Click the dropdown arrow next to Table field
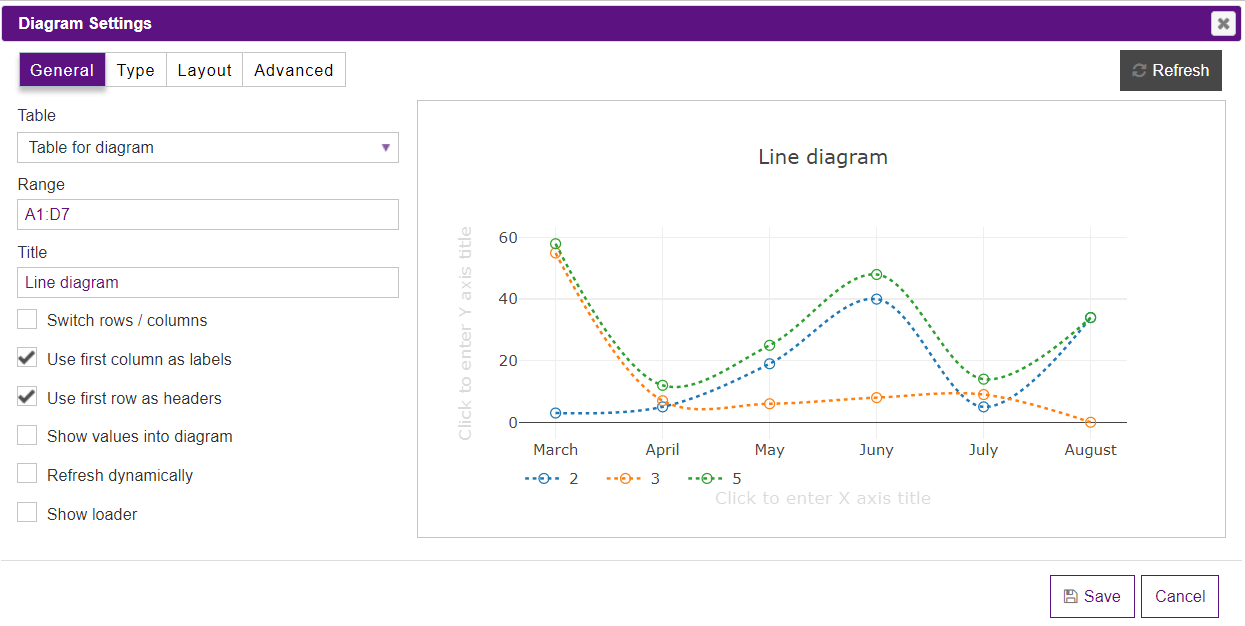The width and height of the screenshot is (1245, 626). coord(386,147)
